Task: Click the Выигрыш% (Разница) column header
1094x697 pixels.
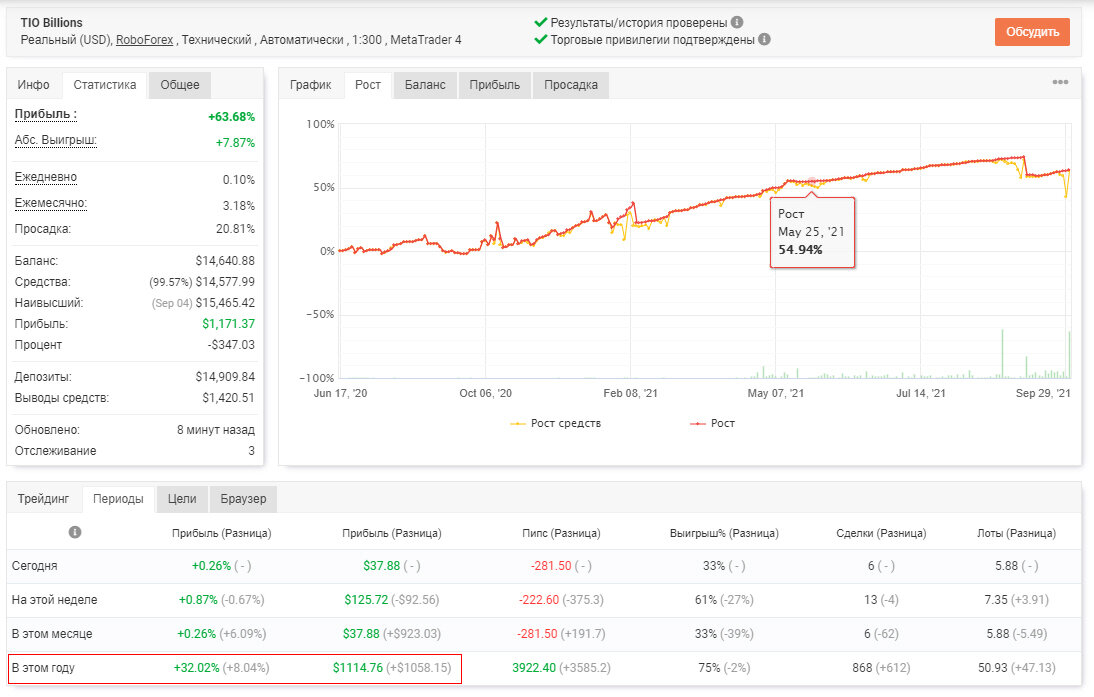Action: coord(724,533)
